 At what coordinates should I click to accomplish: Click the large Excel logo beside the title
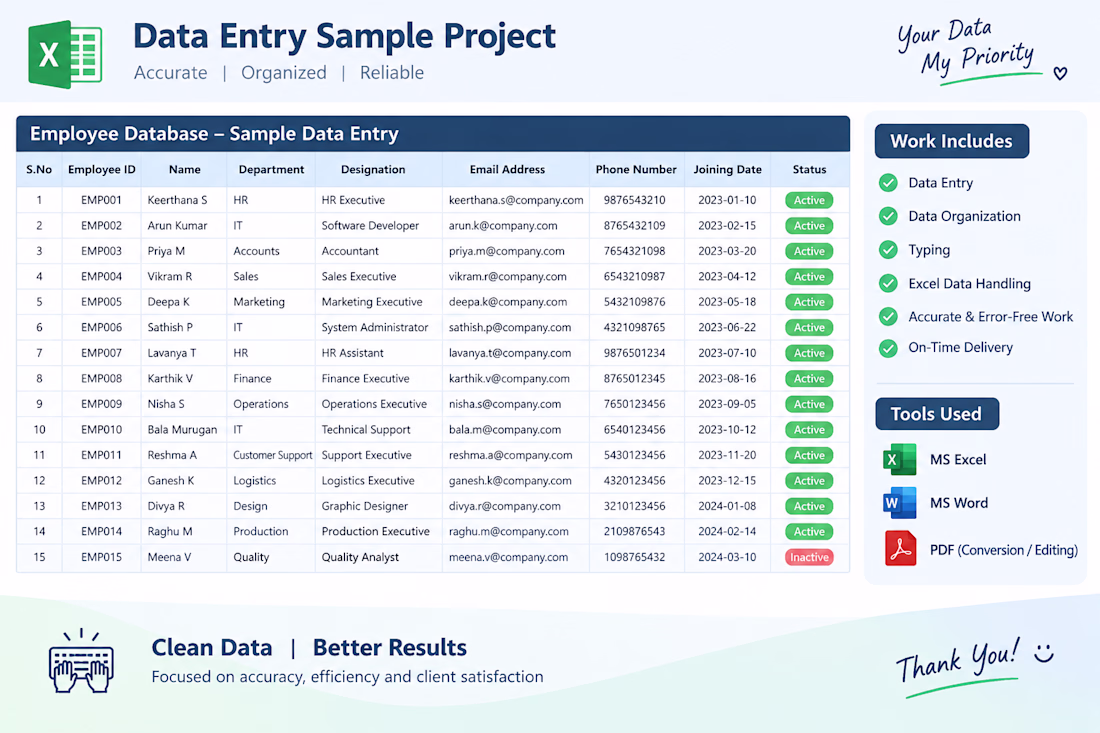65,54
